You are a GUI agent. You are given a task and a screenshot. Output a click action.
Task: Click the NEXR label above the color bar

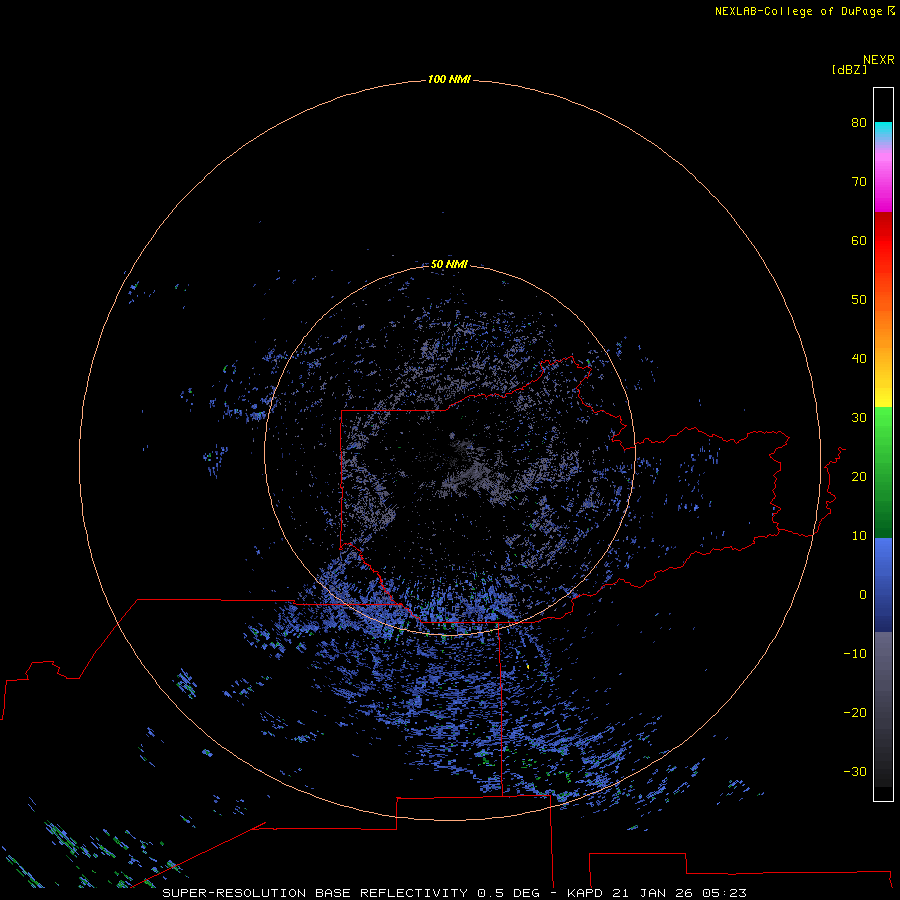[x=878, y=60]
